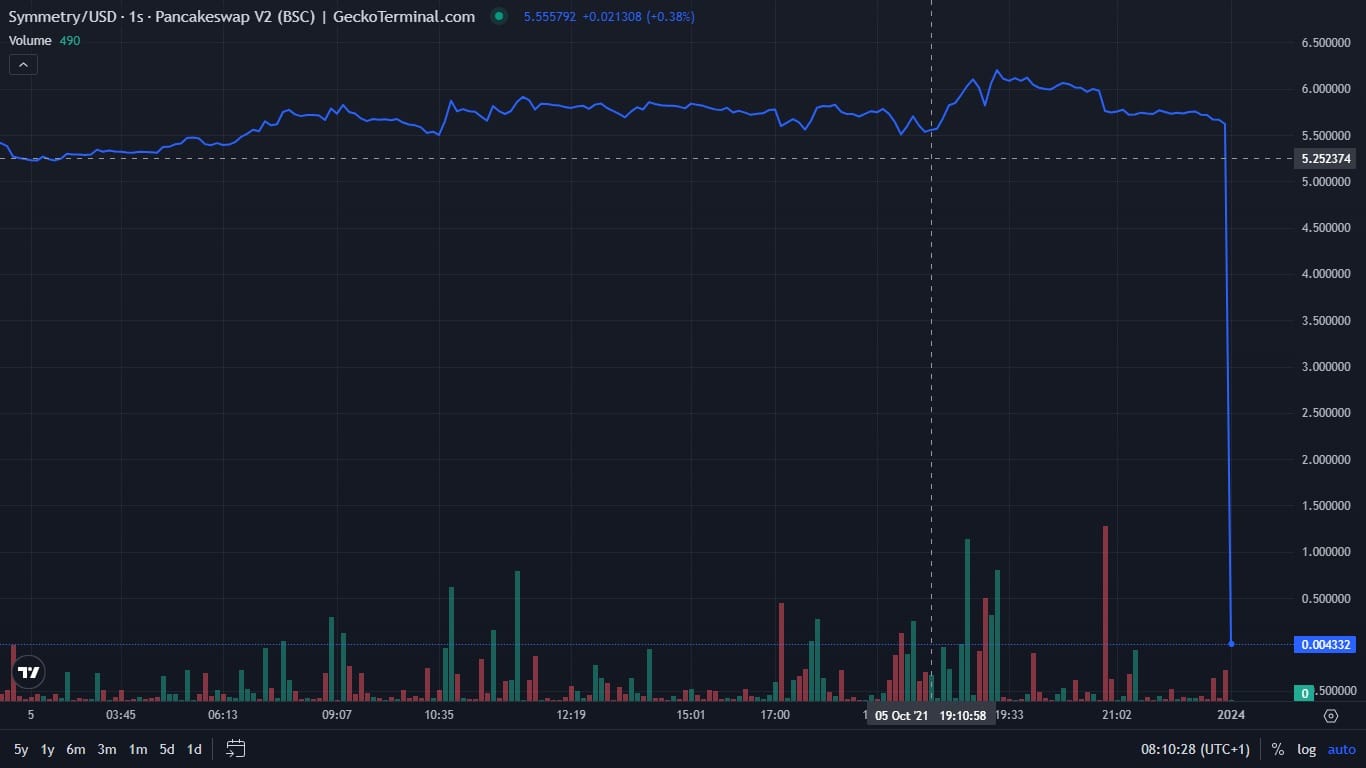The height and width of the screenshot is (768, 1366).
Task: Toggle the percent scale mode
Action: coord(1277,749)
